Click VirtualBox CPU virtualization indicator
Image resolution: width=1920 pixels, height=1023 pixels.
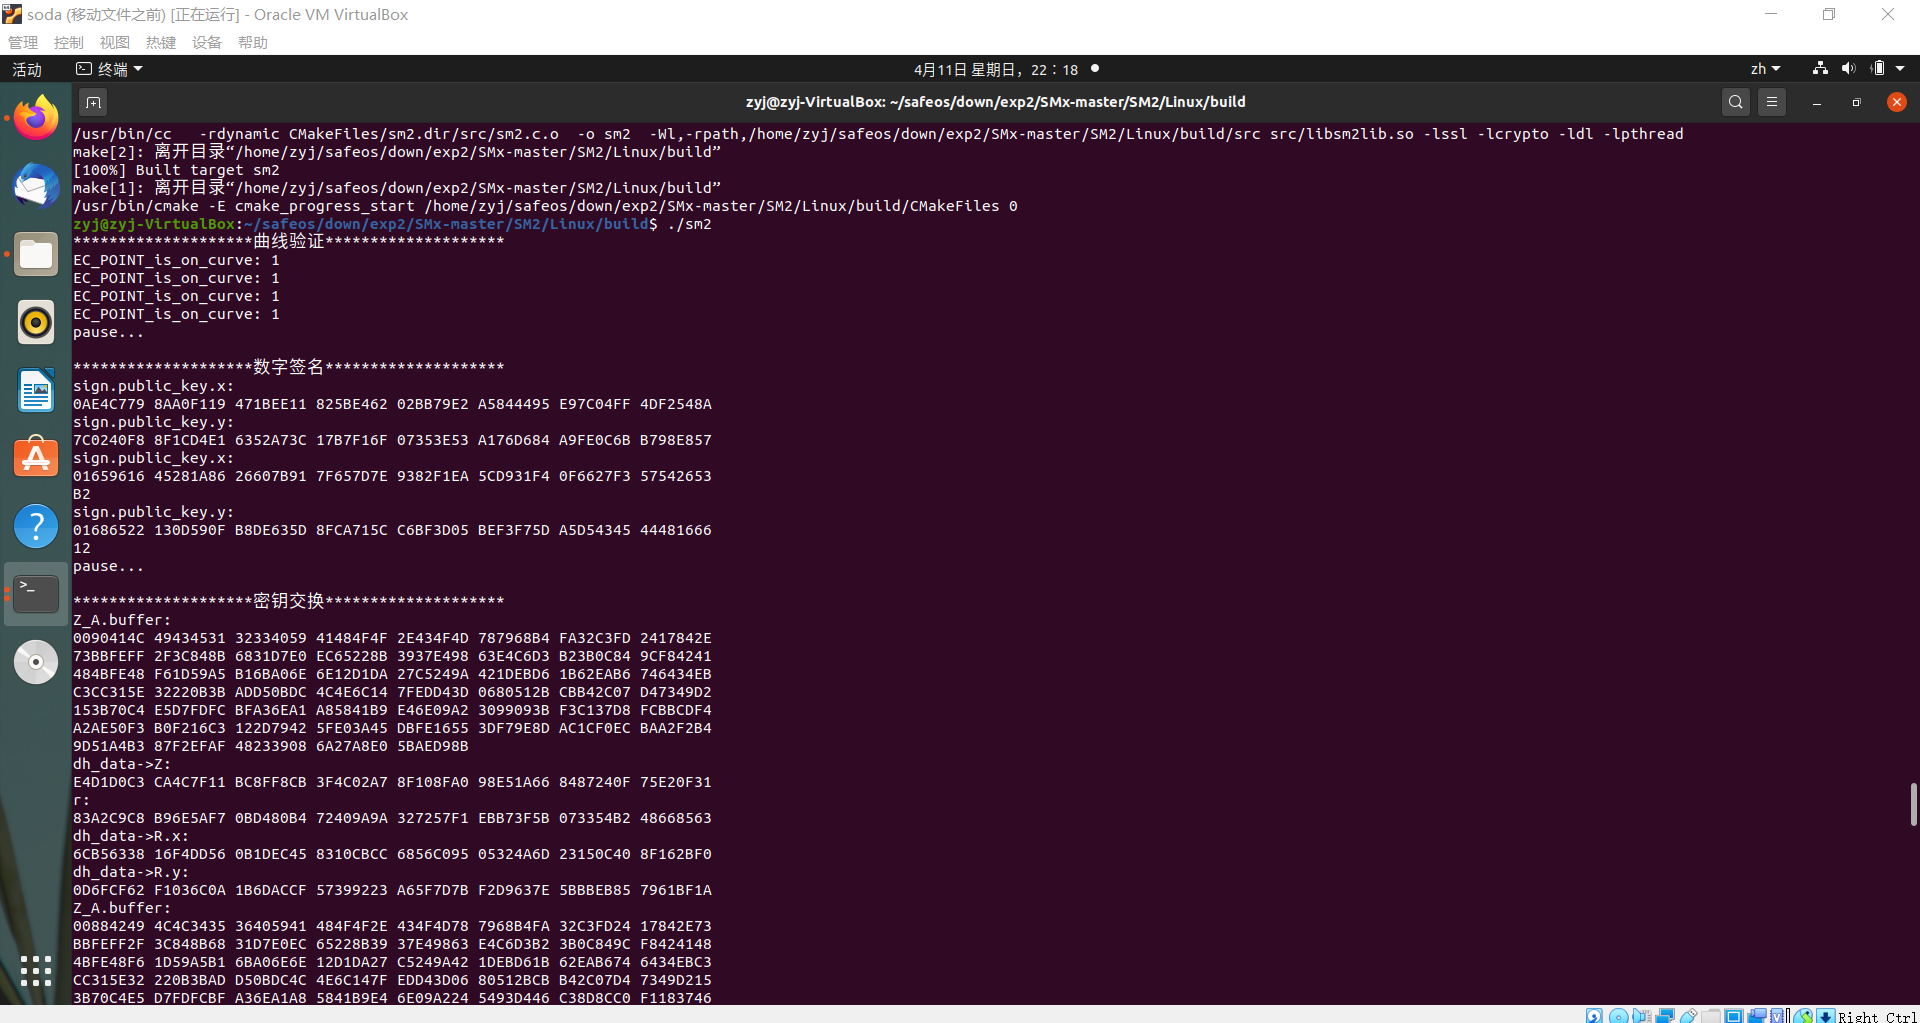[1777, 1015]
